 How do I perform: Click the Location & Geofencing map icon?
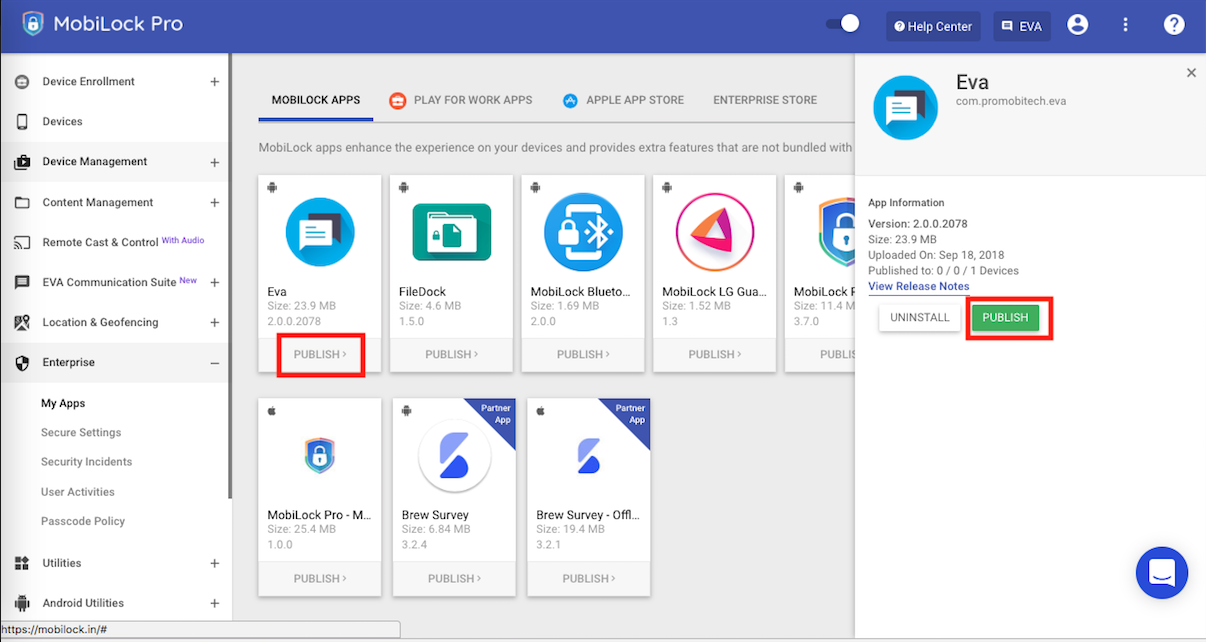tap(22, 322)
